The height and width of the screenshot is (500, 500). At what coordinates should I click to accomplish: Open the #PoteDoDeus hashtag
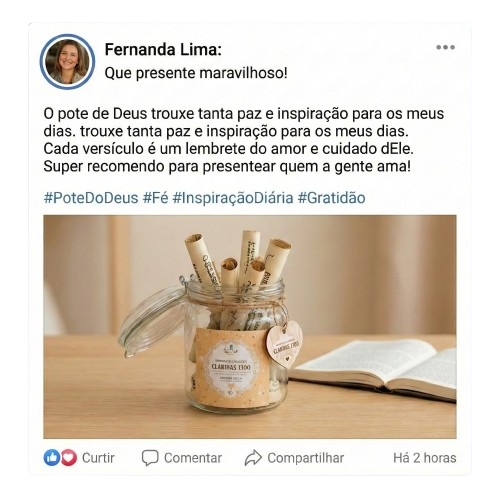point(91,198)
